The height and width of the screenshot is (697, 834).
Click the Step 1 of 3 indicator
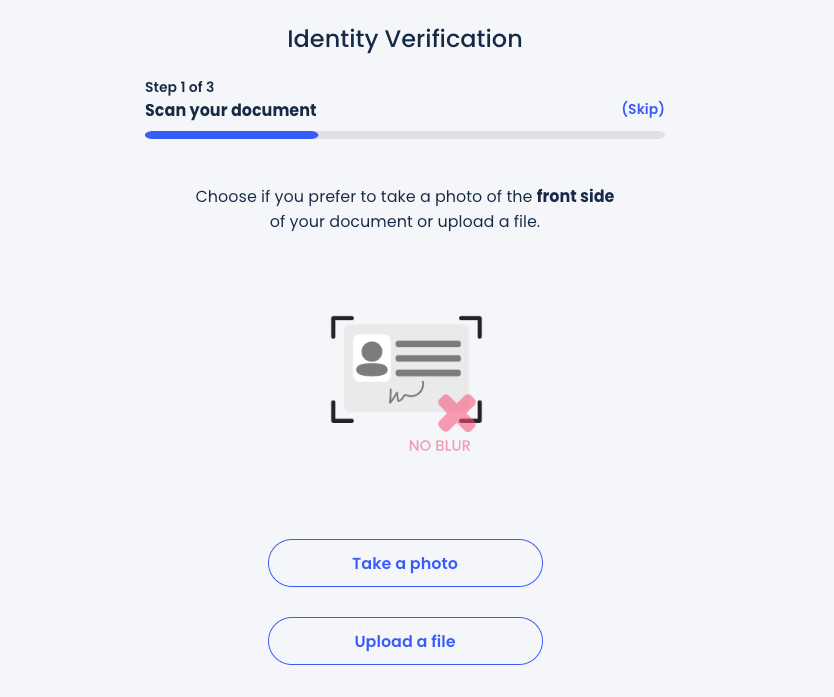point(180,87)
